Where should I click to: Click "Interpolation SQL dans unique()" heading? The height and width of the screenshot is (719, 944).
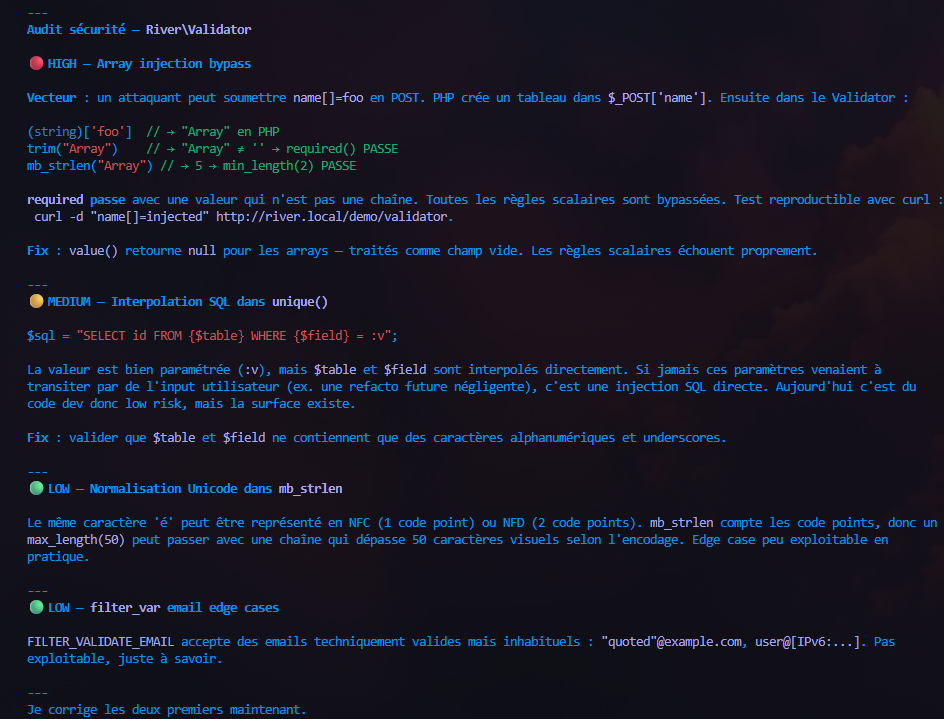pos(219,301)
